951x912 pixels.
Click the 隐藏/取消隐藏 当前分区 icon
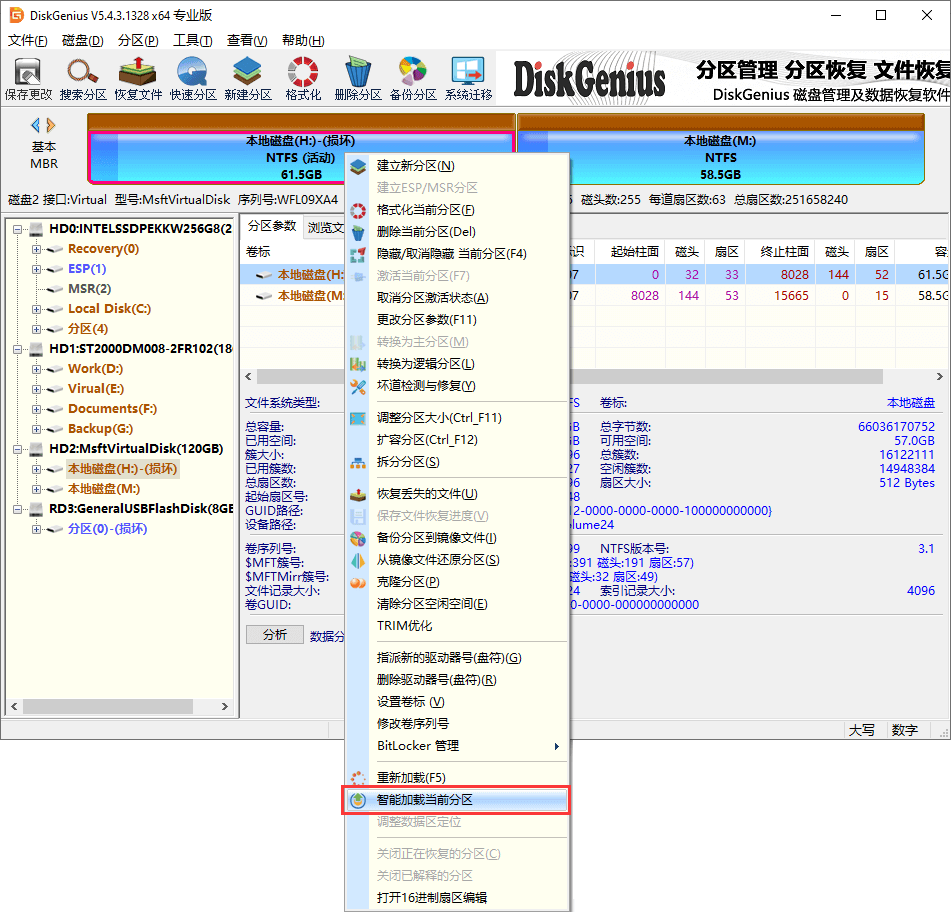[358, 254]
